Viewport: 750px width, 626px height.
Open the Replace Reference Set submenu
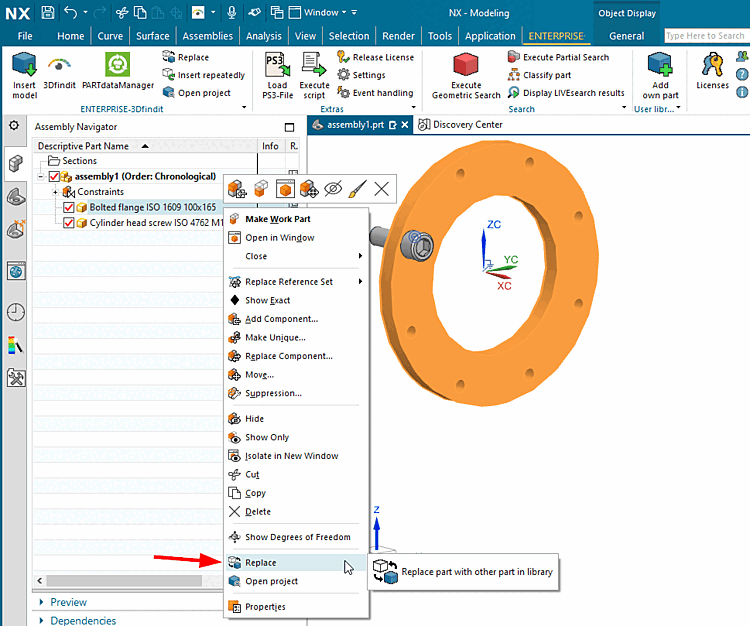(297, 282)
